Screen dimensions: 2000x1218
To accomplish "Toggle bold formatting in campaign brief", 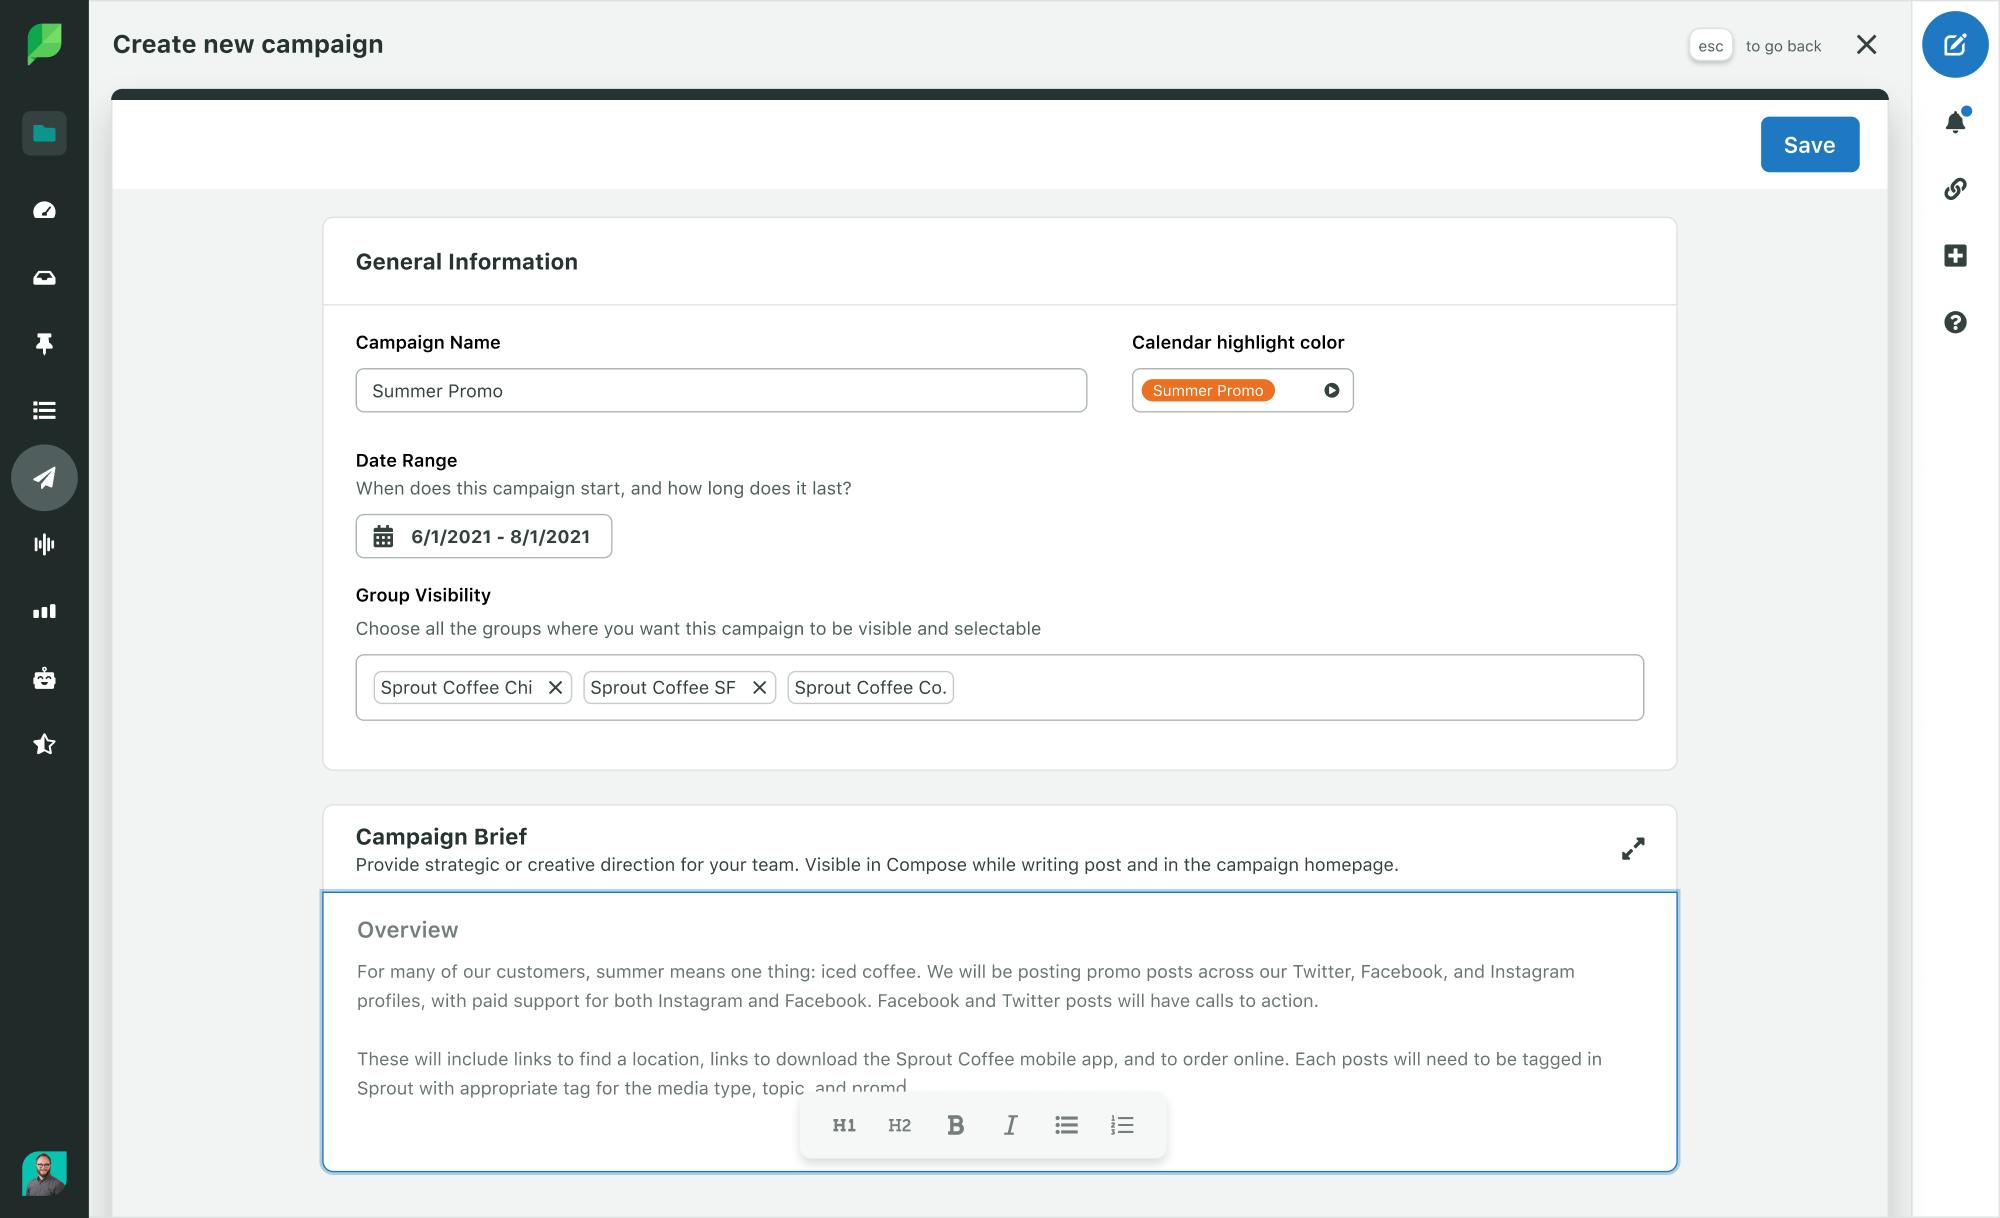I will click(954, 1125).
